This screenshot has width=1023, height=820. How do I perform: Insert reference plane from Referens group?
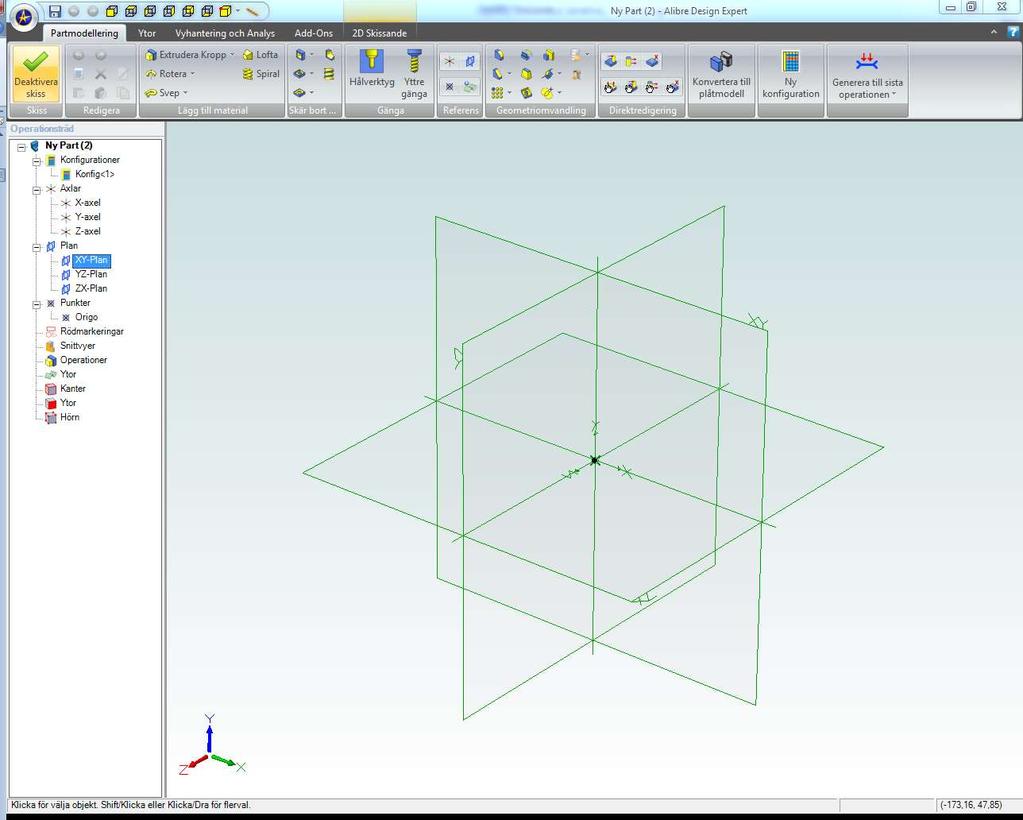coord(470,61)
